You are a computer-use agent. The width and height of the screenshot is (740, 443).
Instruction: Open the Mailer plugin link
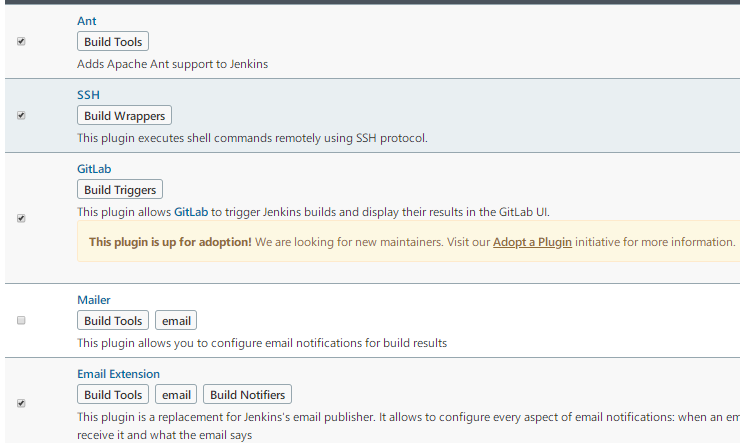[94, 300]
